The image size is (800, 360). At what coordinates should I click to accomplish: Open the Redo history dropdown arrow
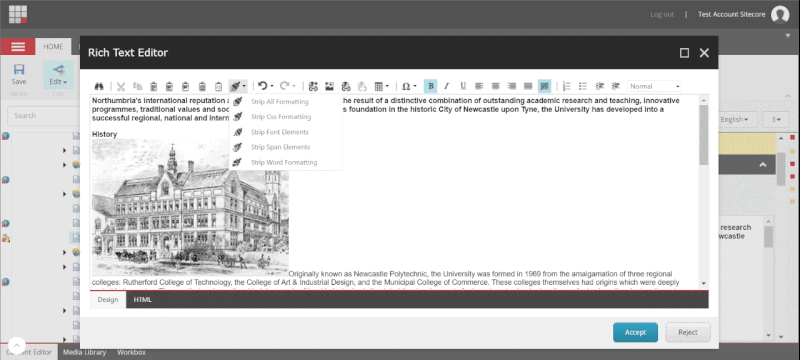(294, 86)
